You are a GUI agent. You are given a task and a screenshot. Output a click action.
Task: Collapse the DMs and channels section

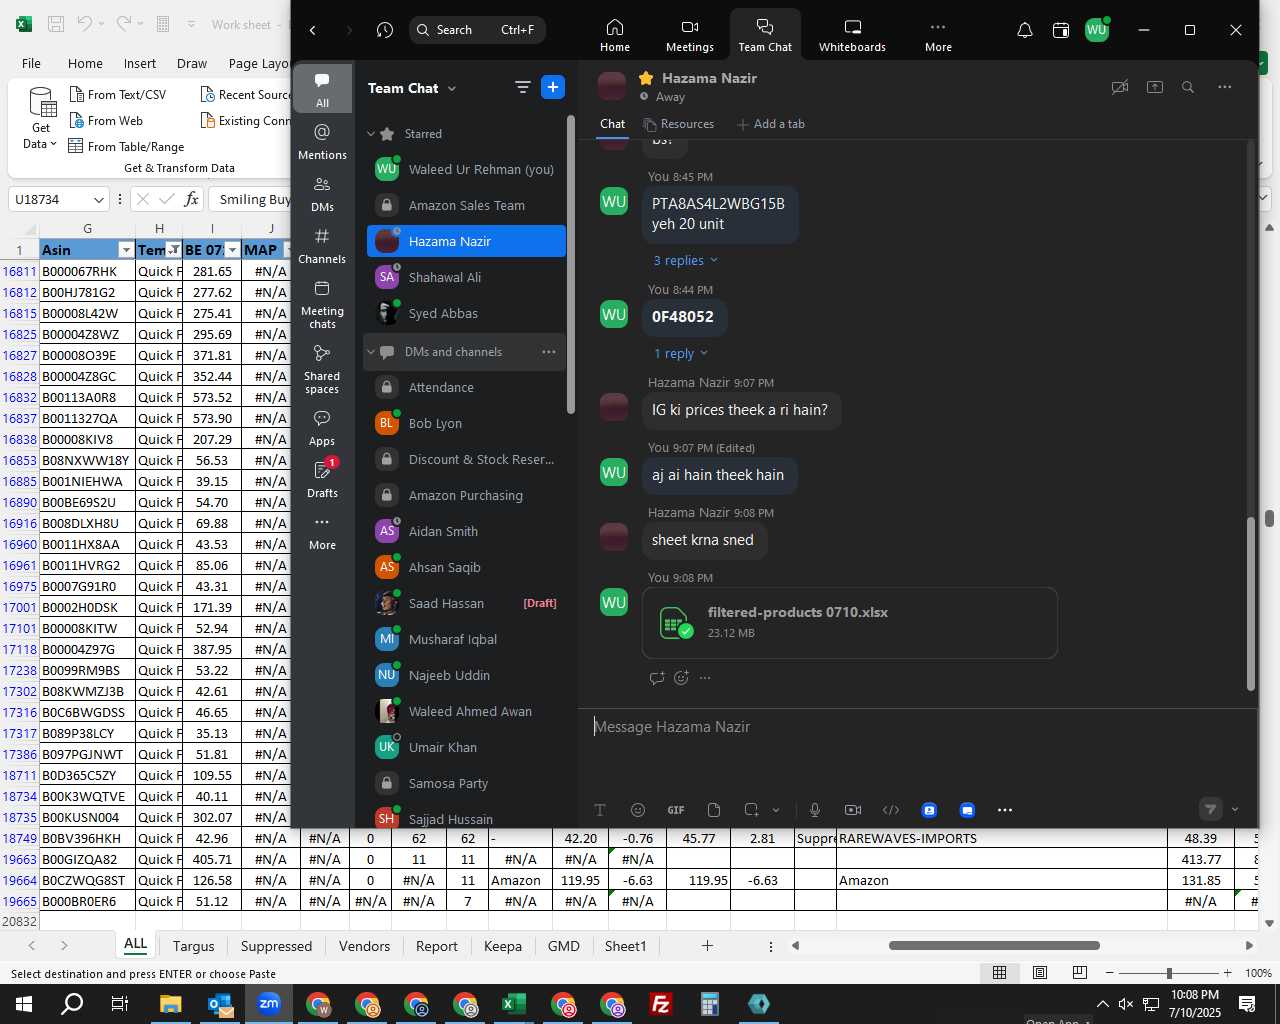point(371,352)
